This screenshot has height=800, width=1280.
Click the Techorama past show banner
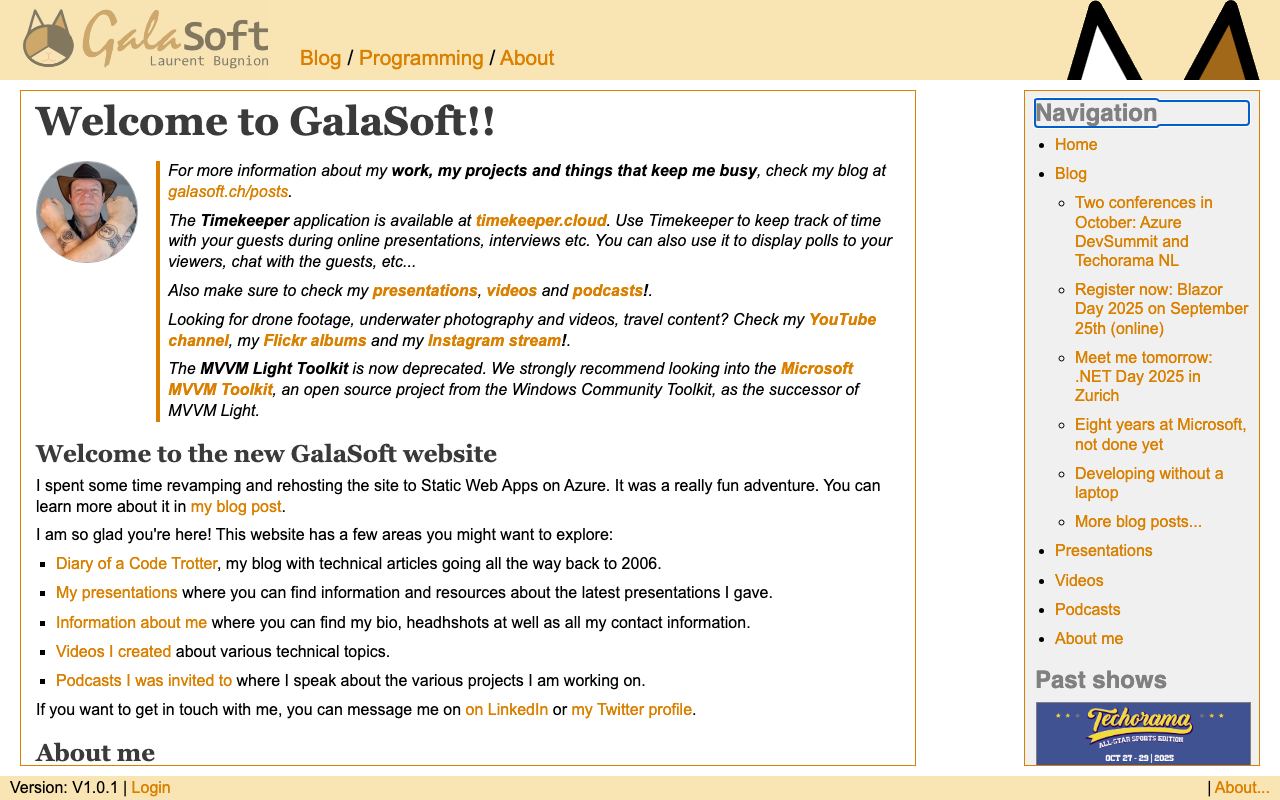(1143, 734)
